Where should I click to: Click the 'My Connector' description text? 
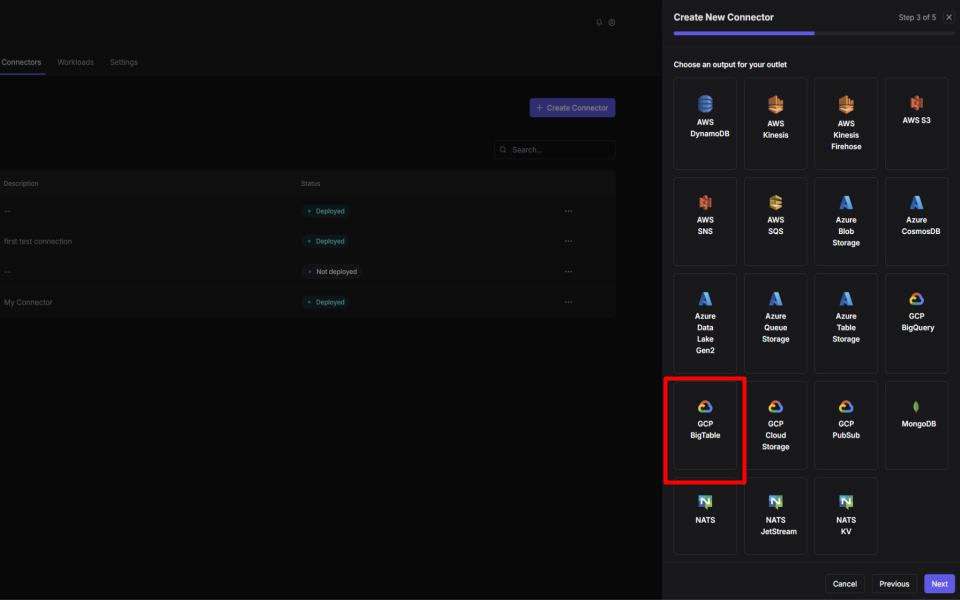[x=28, y=302]
